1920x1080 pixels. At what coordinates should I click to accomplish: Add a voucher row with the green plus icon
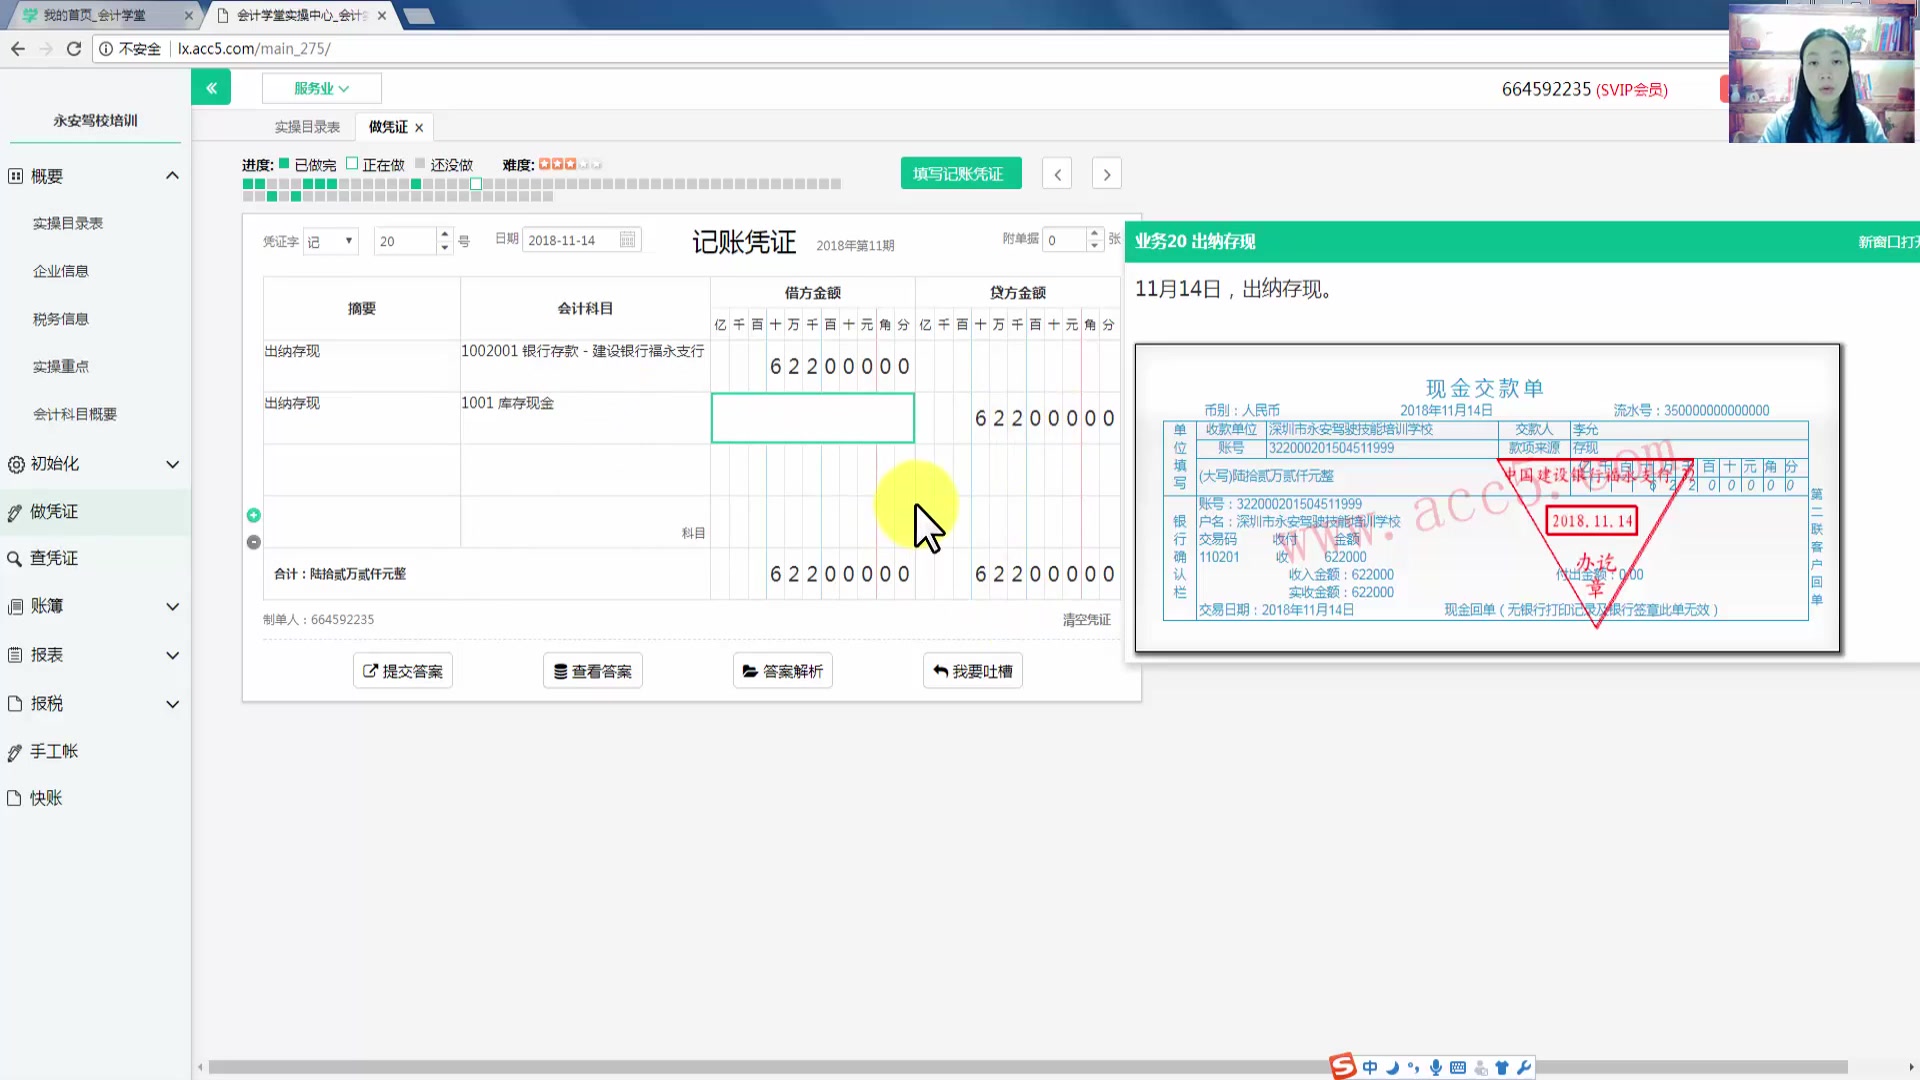(253, 515)
